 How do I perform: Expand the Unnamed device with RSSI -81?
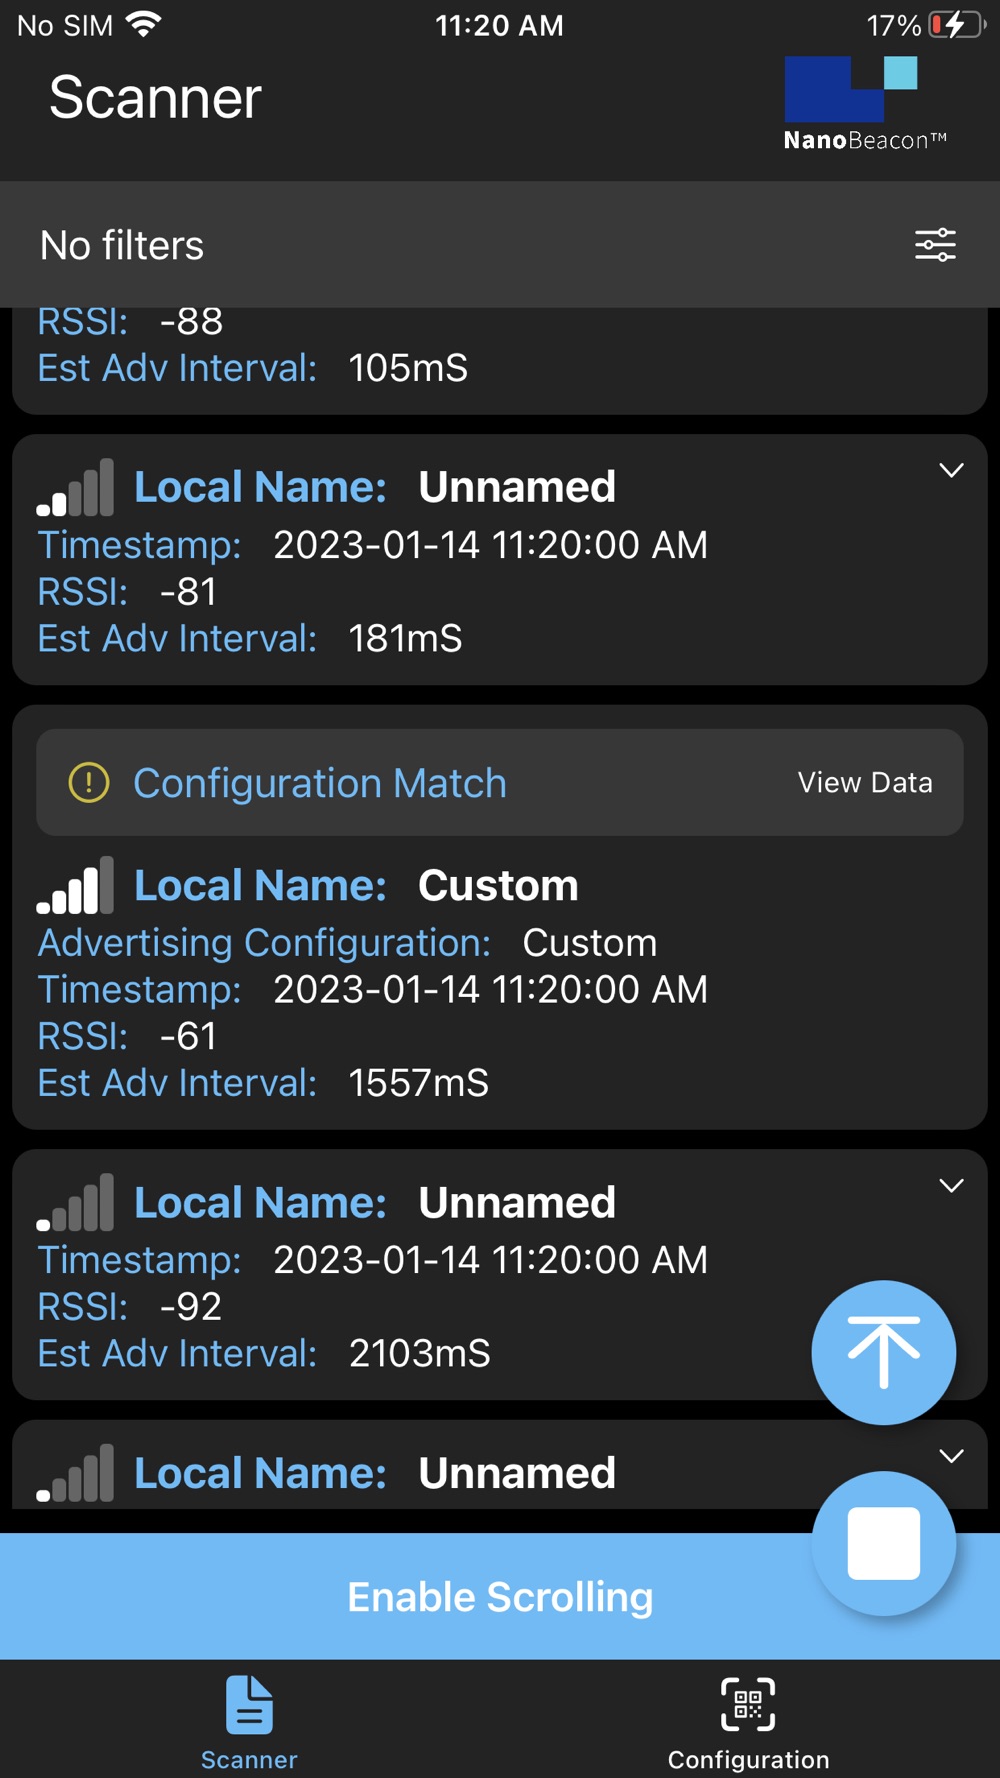pyautogui.click(x=951, y=470)
